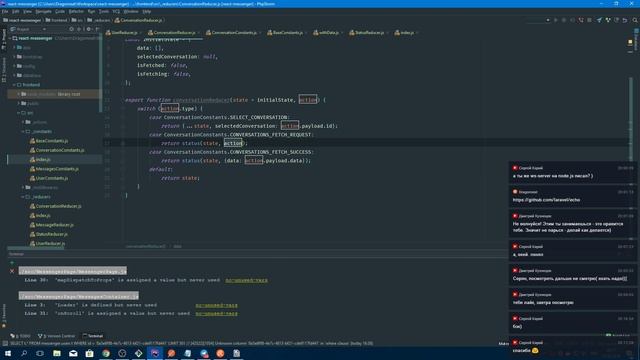Open the Code menu
Image resolution: width=640 pixels, height=360 pixels.
[x=60, y=11]
